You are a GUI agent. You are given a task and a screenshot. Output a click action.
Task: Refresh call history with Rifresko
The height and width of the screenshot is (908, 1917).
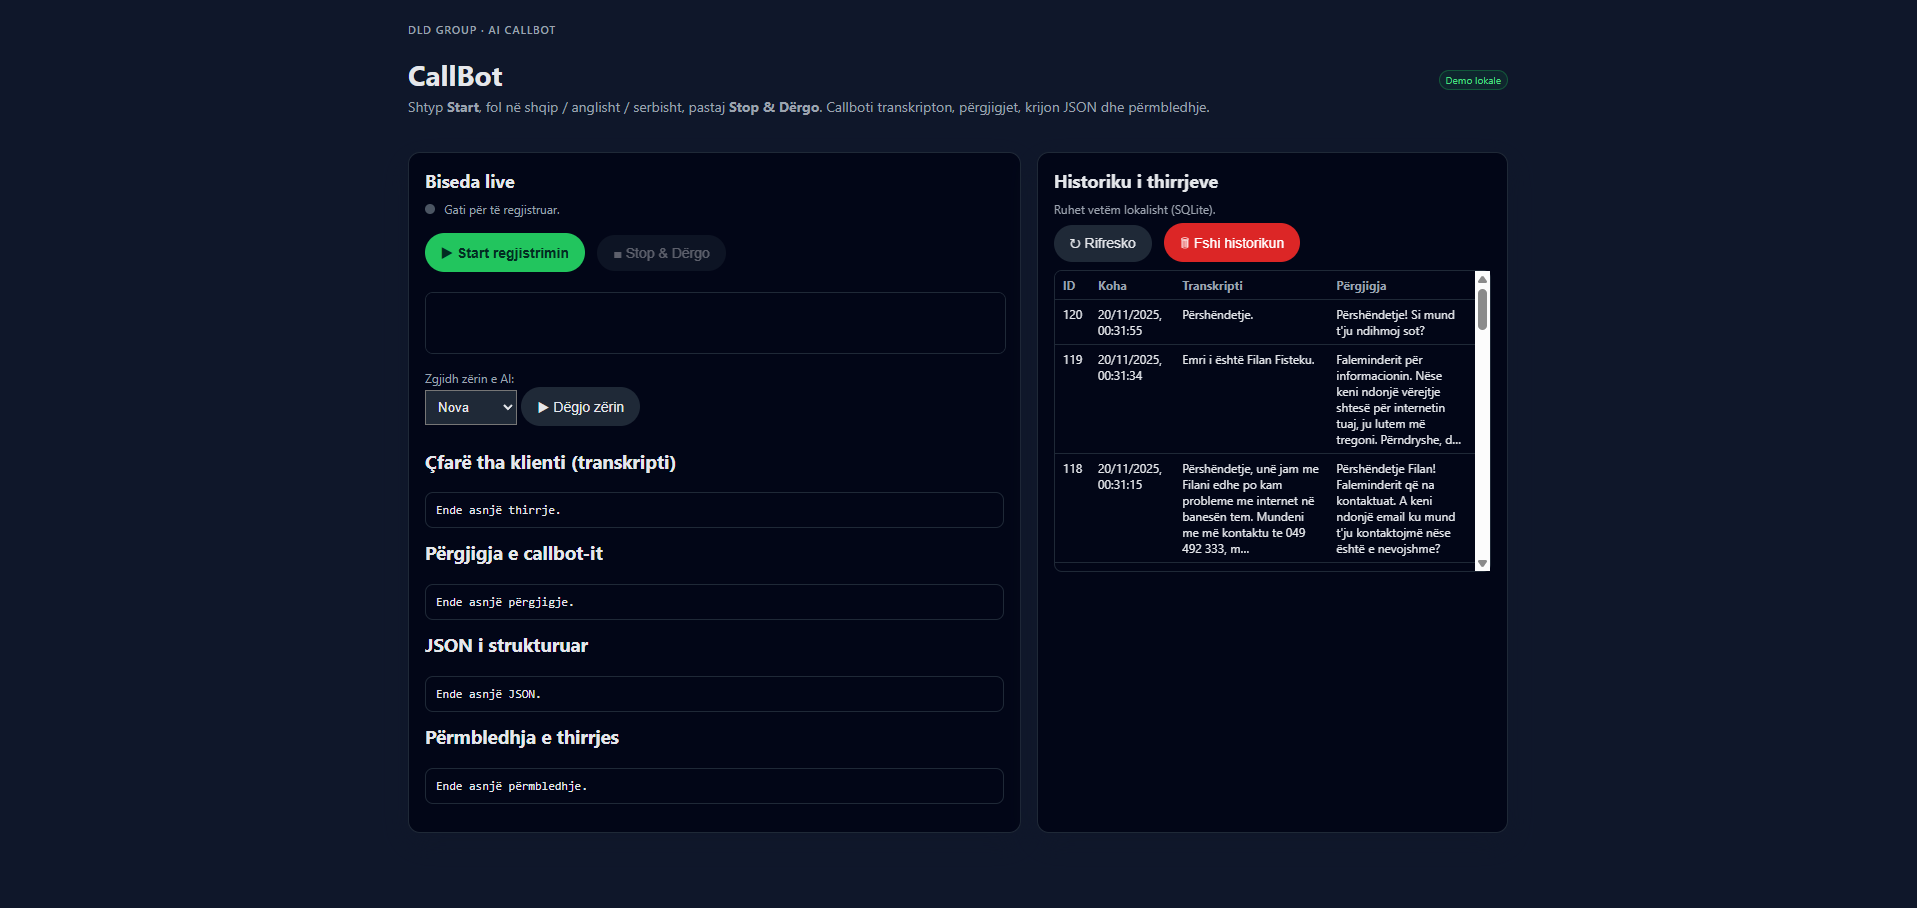pyautogui.click(x=1102, y=243)
